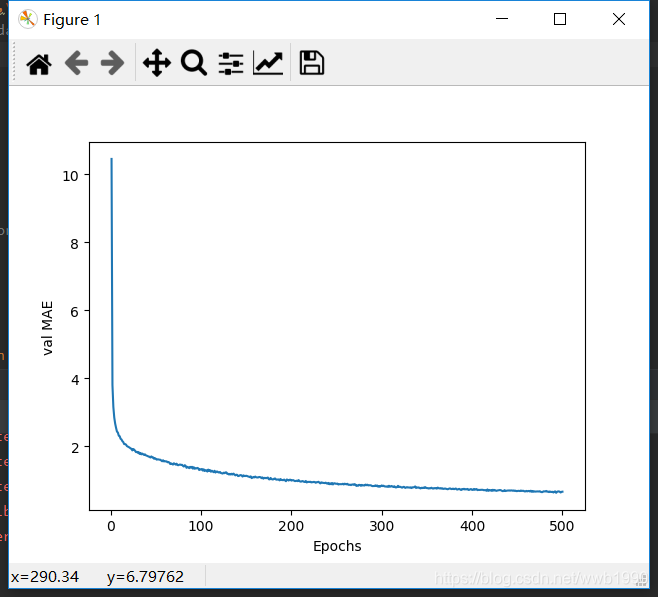Open the Edit axis and curve parameters tool
This screenshot has height=597, width=658.
pos(268,63)
